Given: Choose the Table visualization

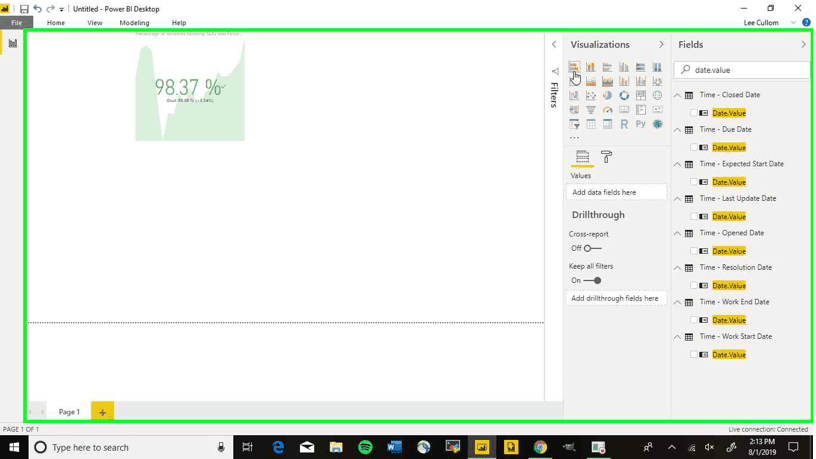Looking at the screenshot, I should [591, 124].
